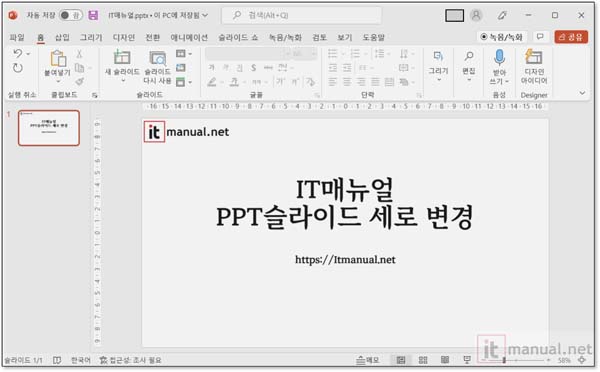Toggle the AutoSave (자동 저장) switch
600x372 pixels.
71,15
